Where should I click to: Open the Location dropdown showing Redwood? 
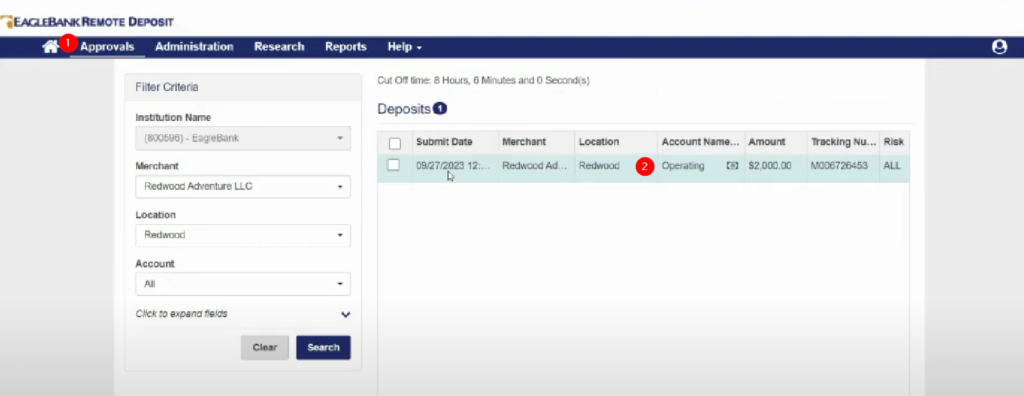pos(243,235)
